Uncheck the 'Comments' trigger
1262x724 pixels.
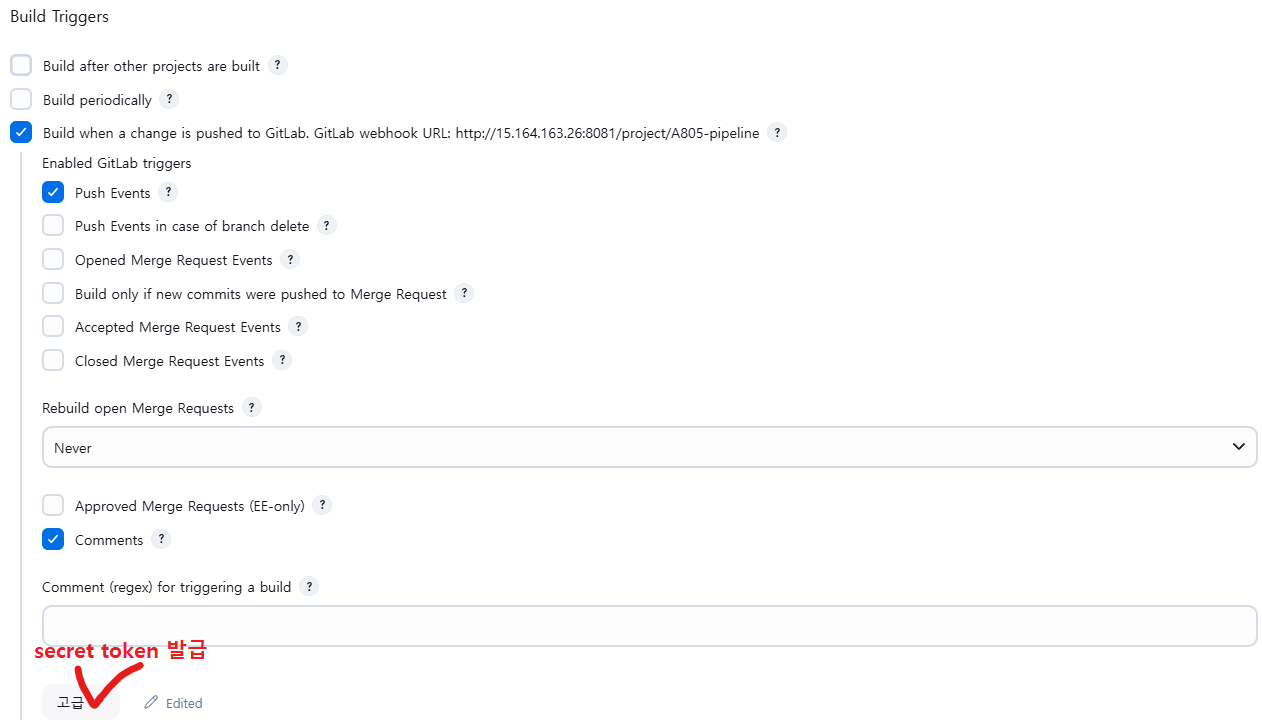tap(52, 538)
